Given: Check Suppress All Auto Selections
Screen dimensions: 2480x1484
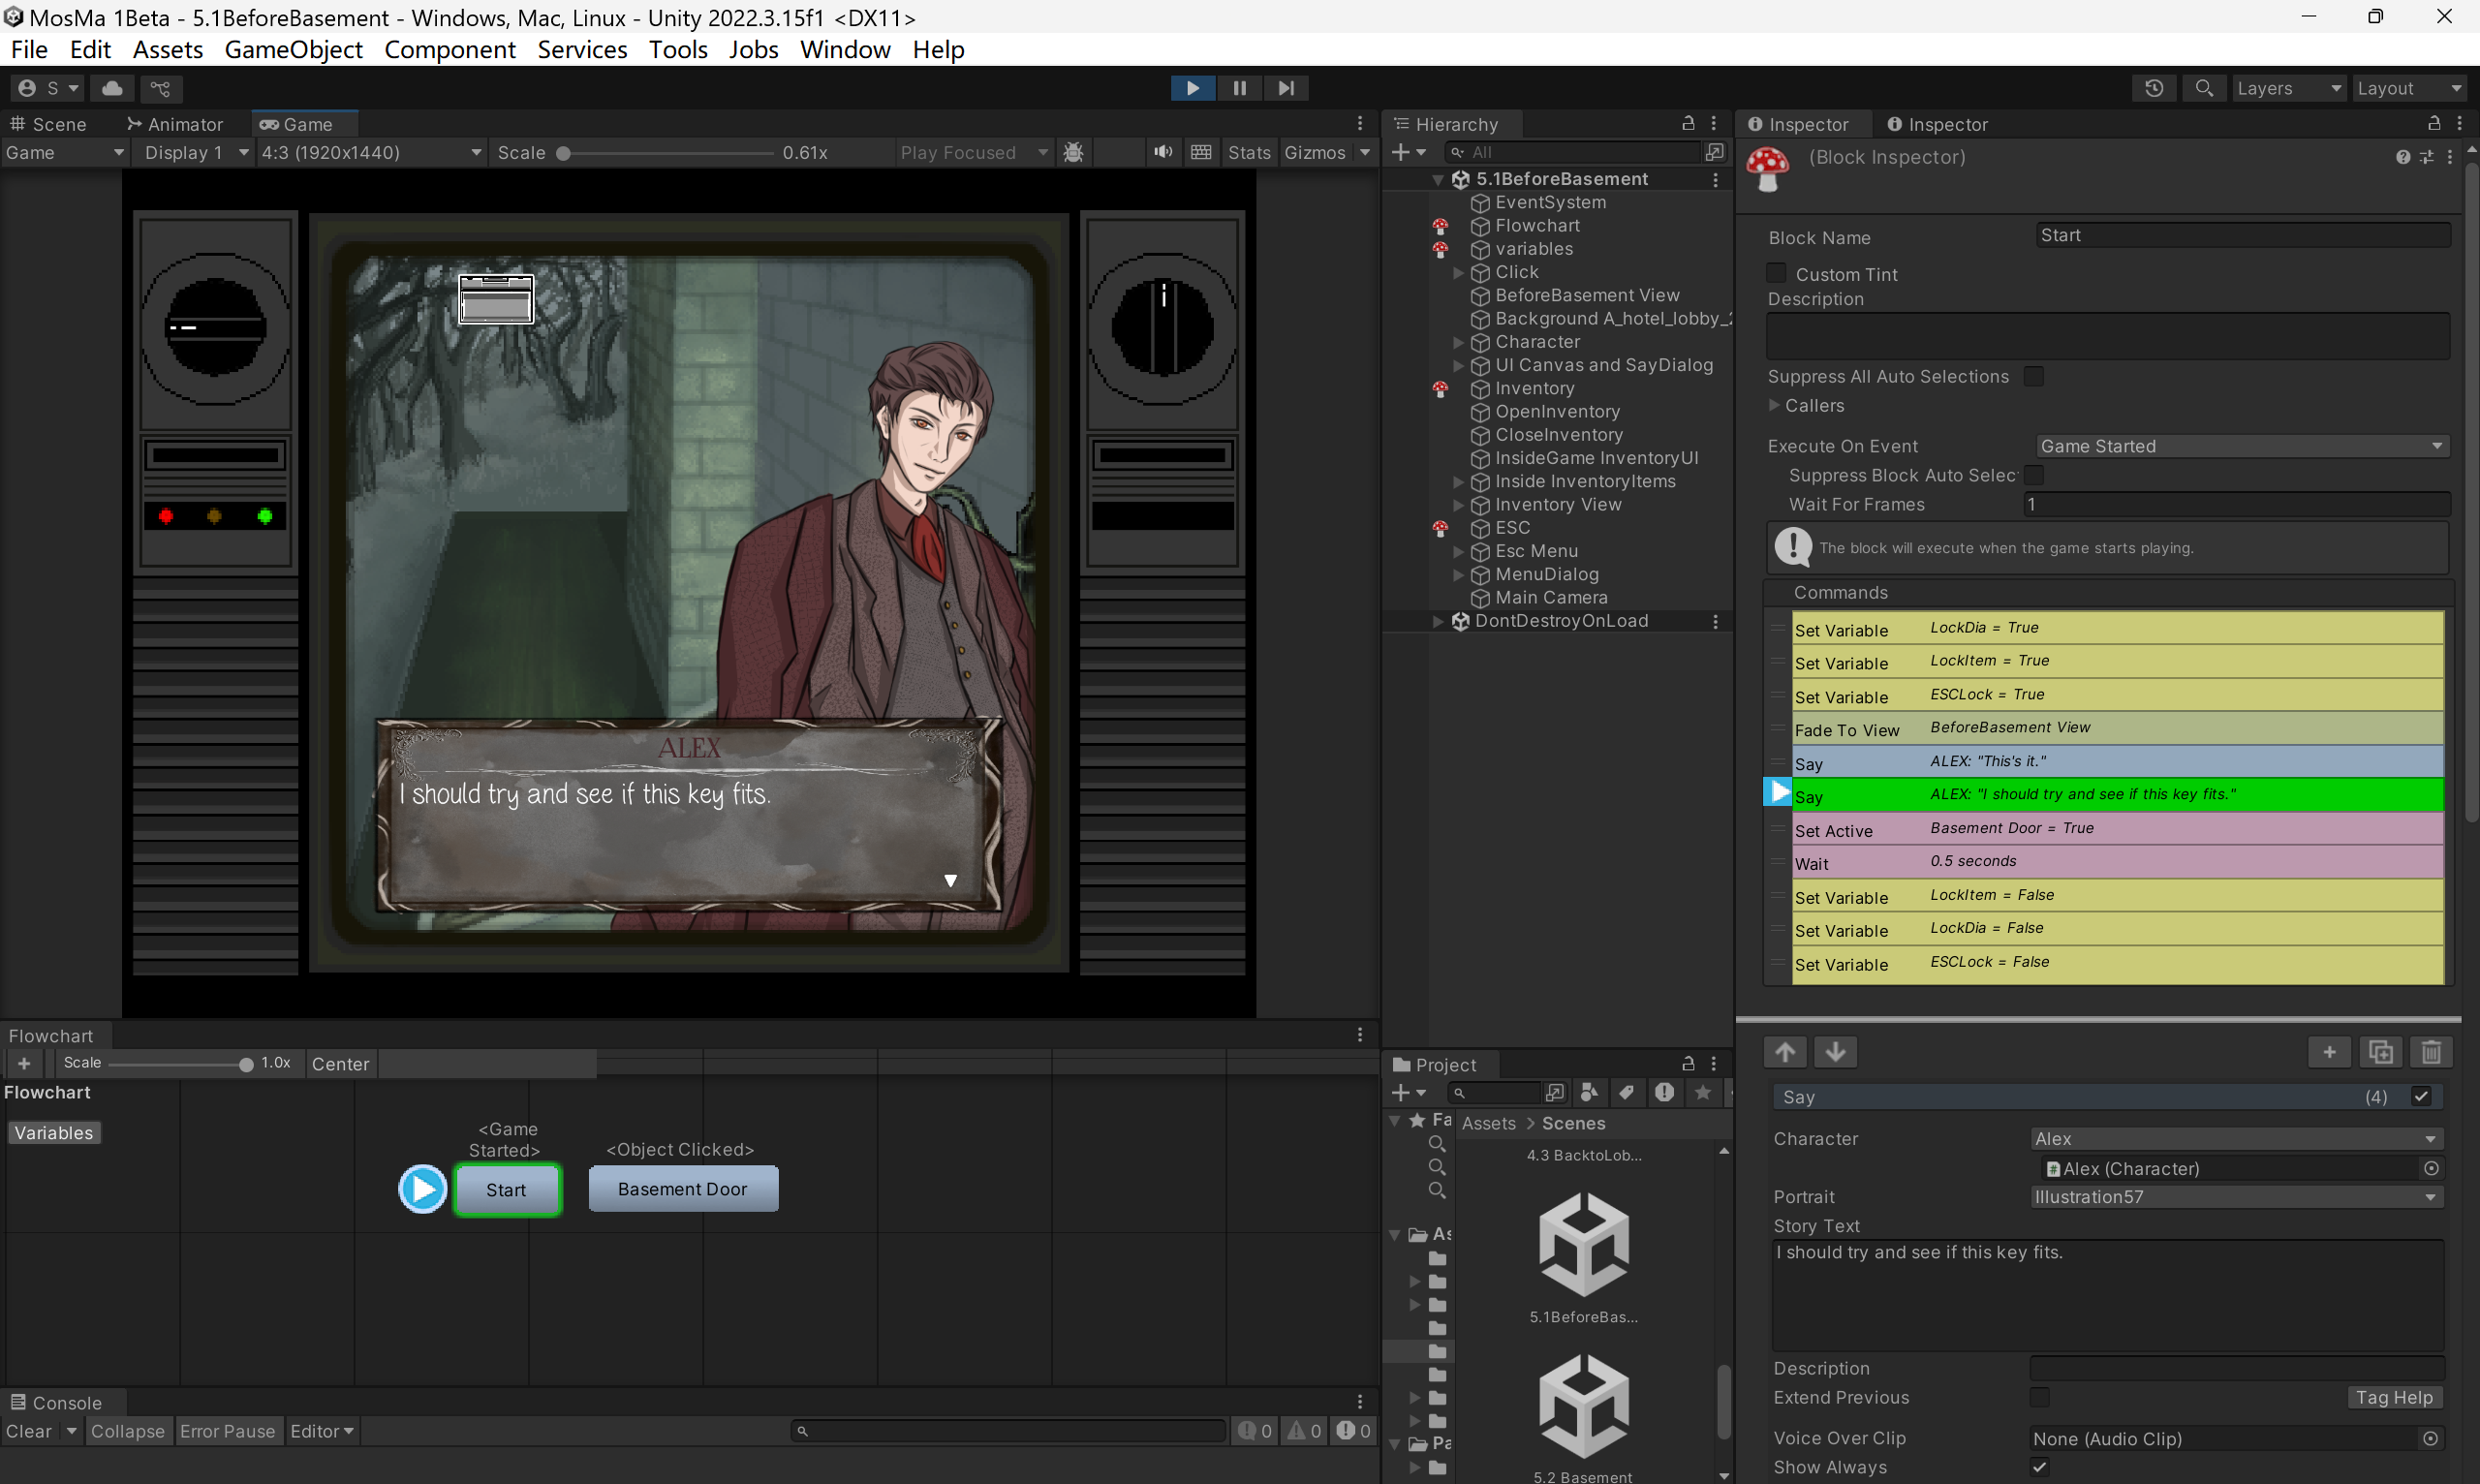Looking at the screenshot, I should 2033,376.
